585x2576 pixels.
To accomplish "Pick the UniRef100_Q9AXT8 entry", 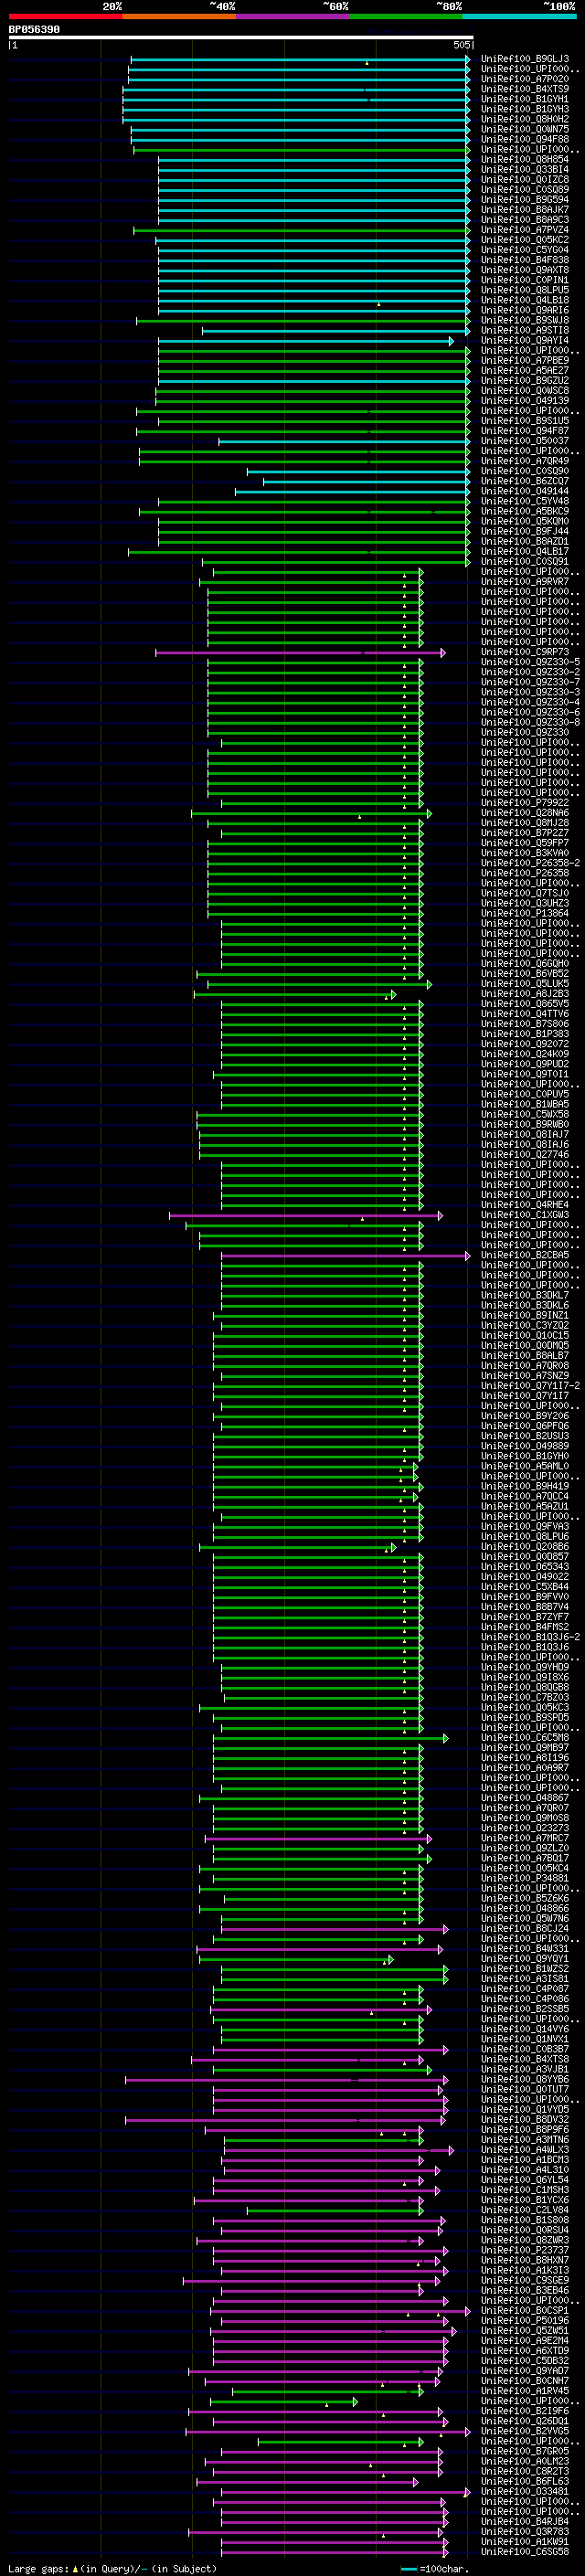I will (525, 270).
